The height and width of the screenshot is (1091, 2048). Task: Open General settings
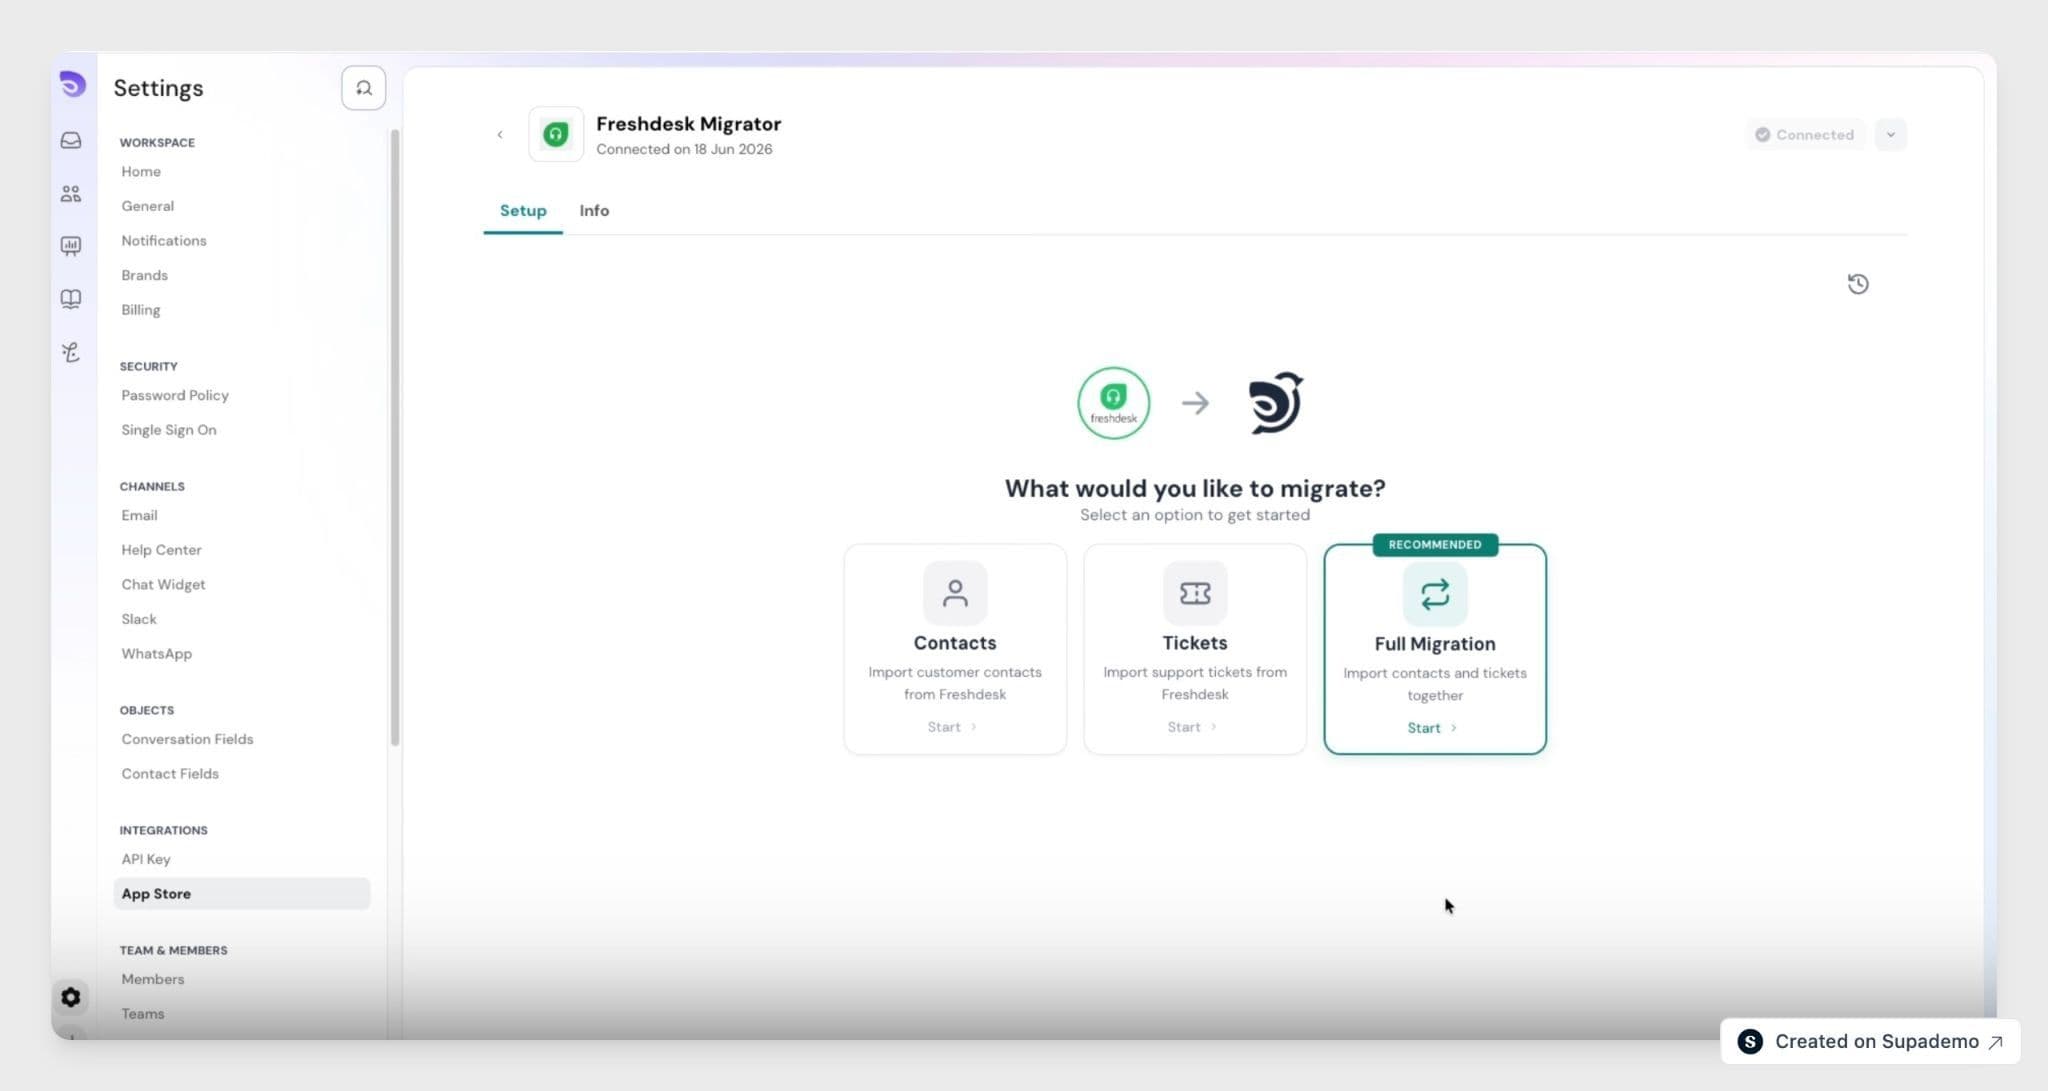[148, 206]
